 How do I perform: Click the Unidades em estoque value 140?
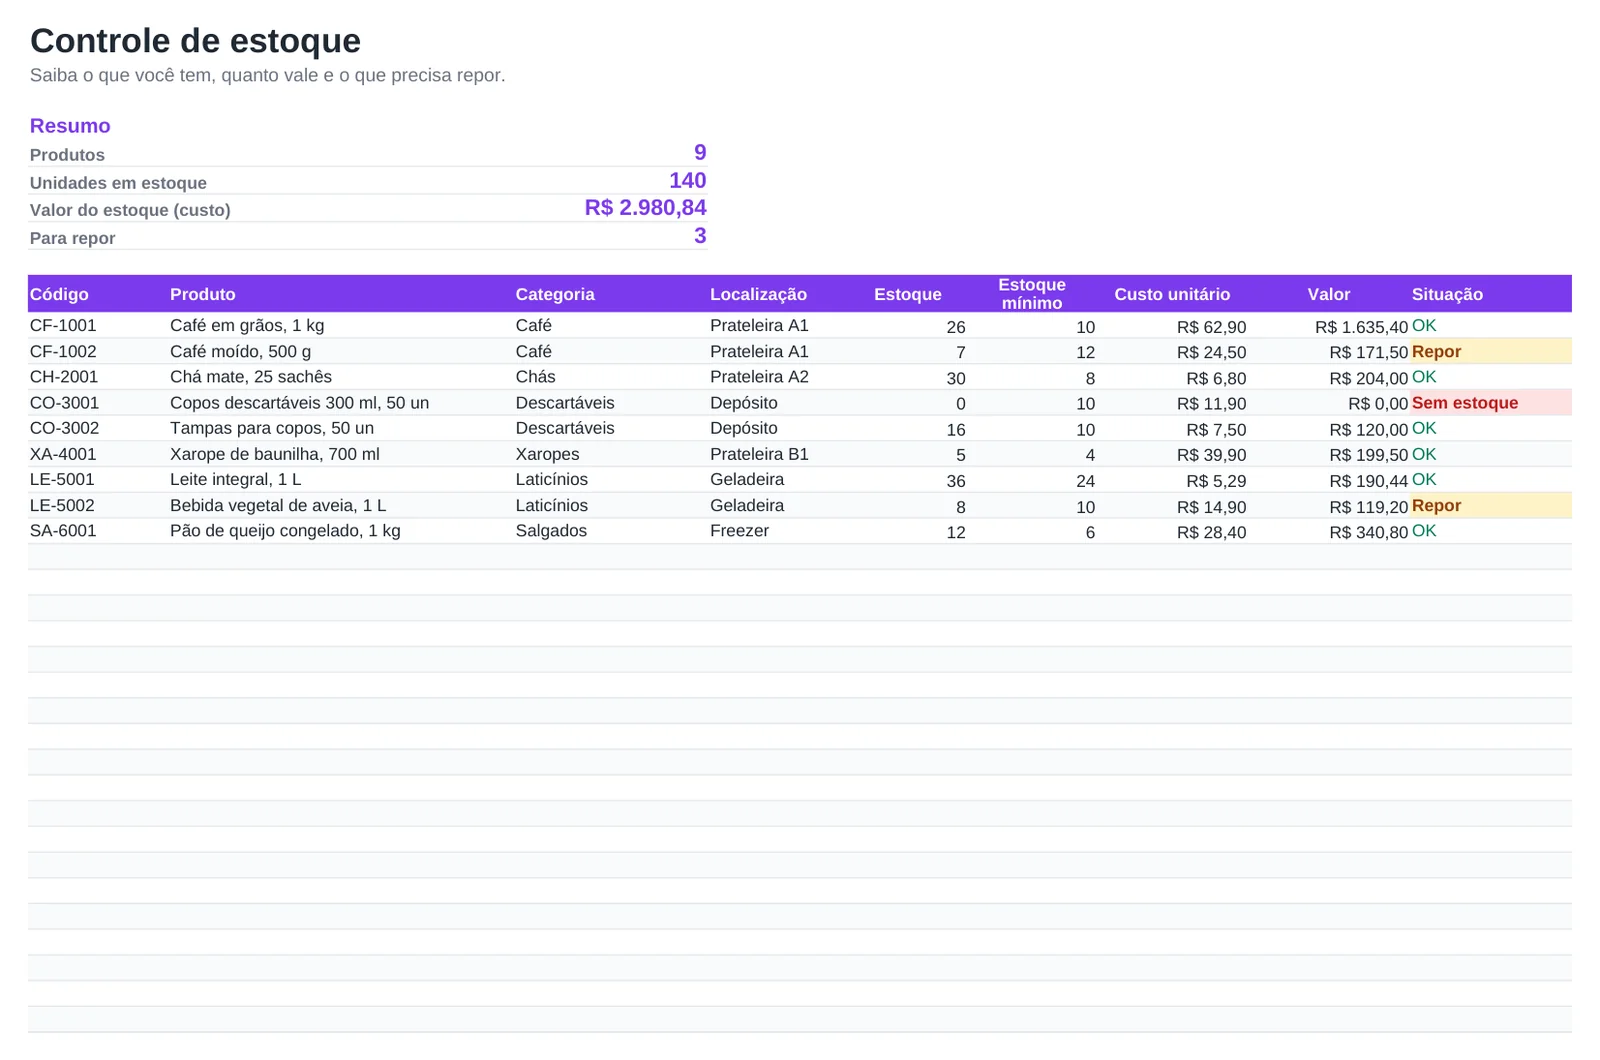(688, 180)
